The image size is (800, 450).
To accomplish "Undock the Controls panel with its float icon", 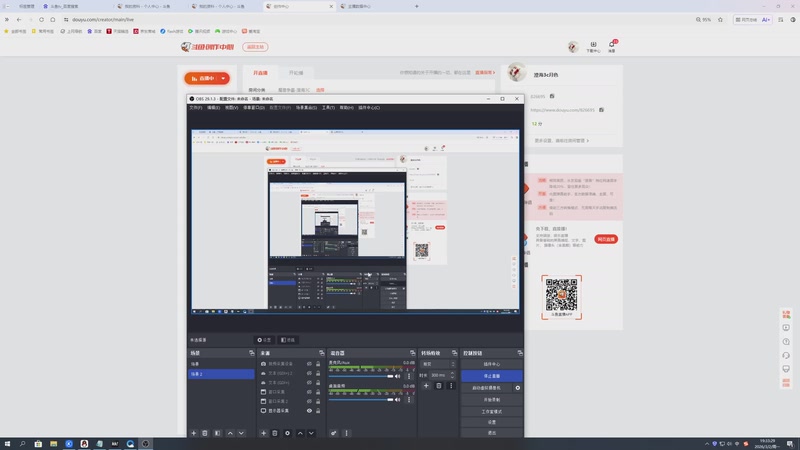I will (x=519, y=353).
